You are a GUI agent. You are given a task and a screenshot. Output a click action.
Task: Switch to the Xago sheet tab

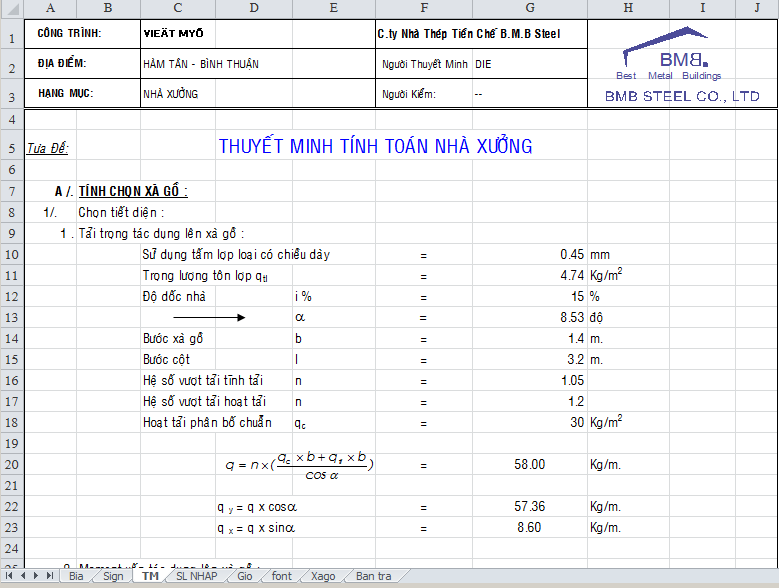(323, 576)
